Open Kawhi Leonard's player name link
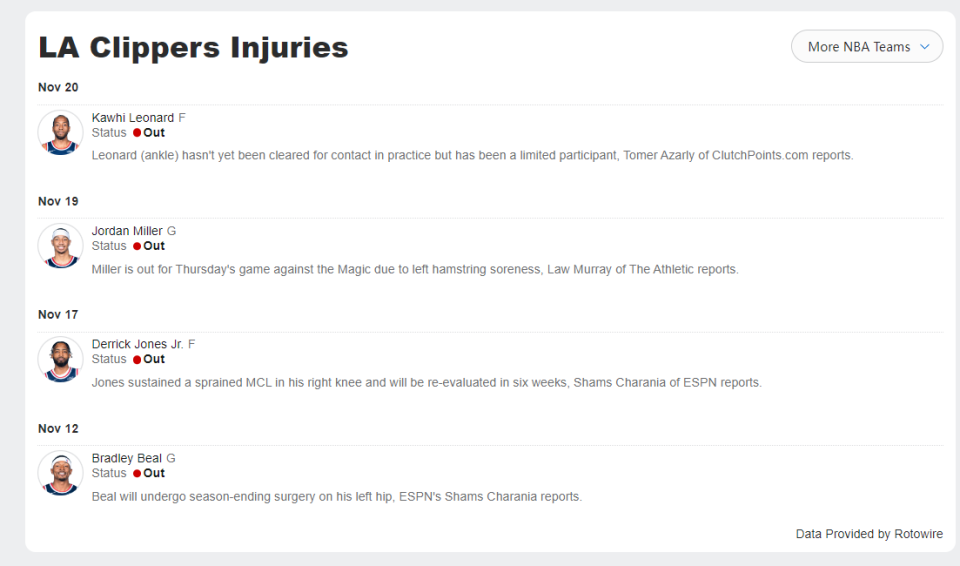960x566 pixels. coord(133,118)
